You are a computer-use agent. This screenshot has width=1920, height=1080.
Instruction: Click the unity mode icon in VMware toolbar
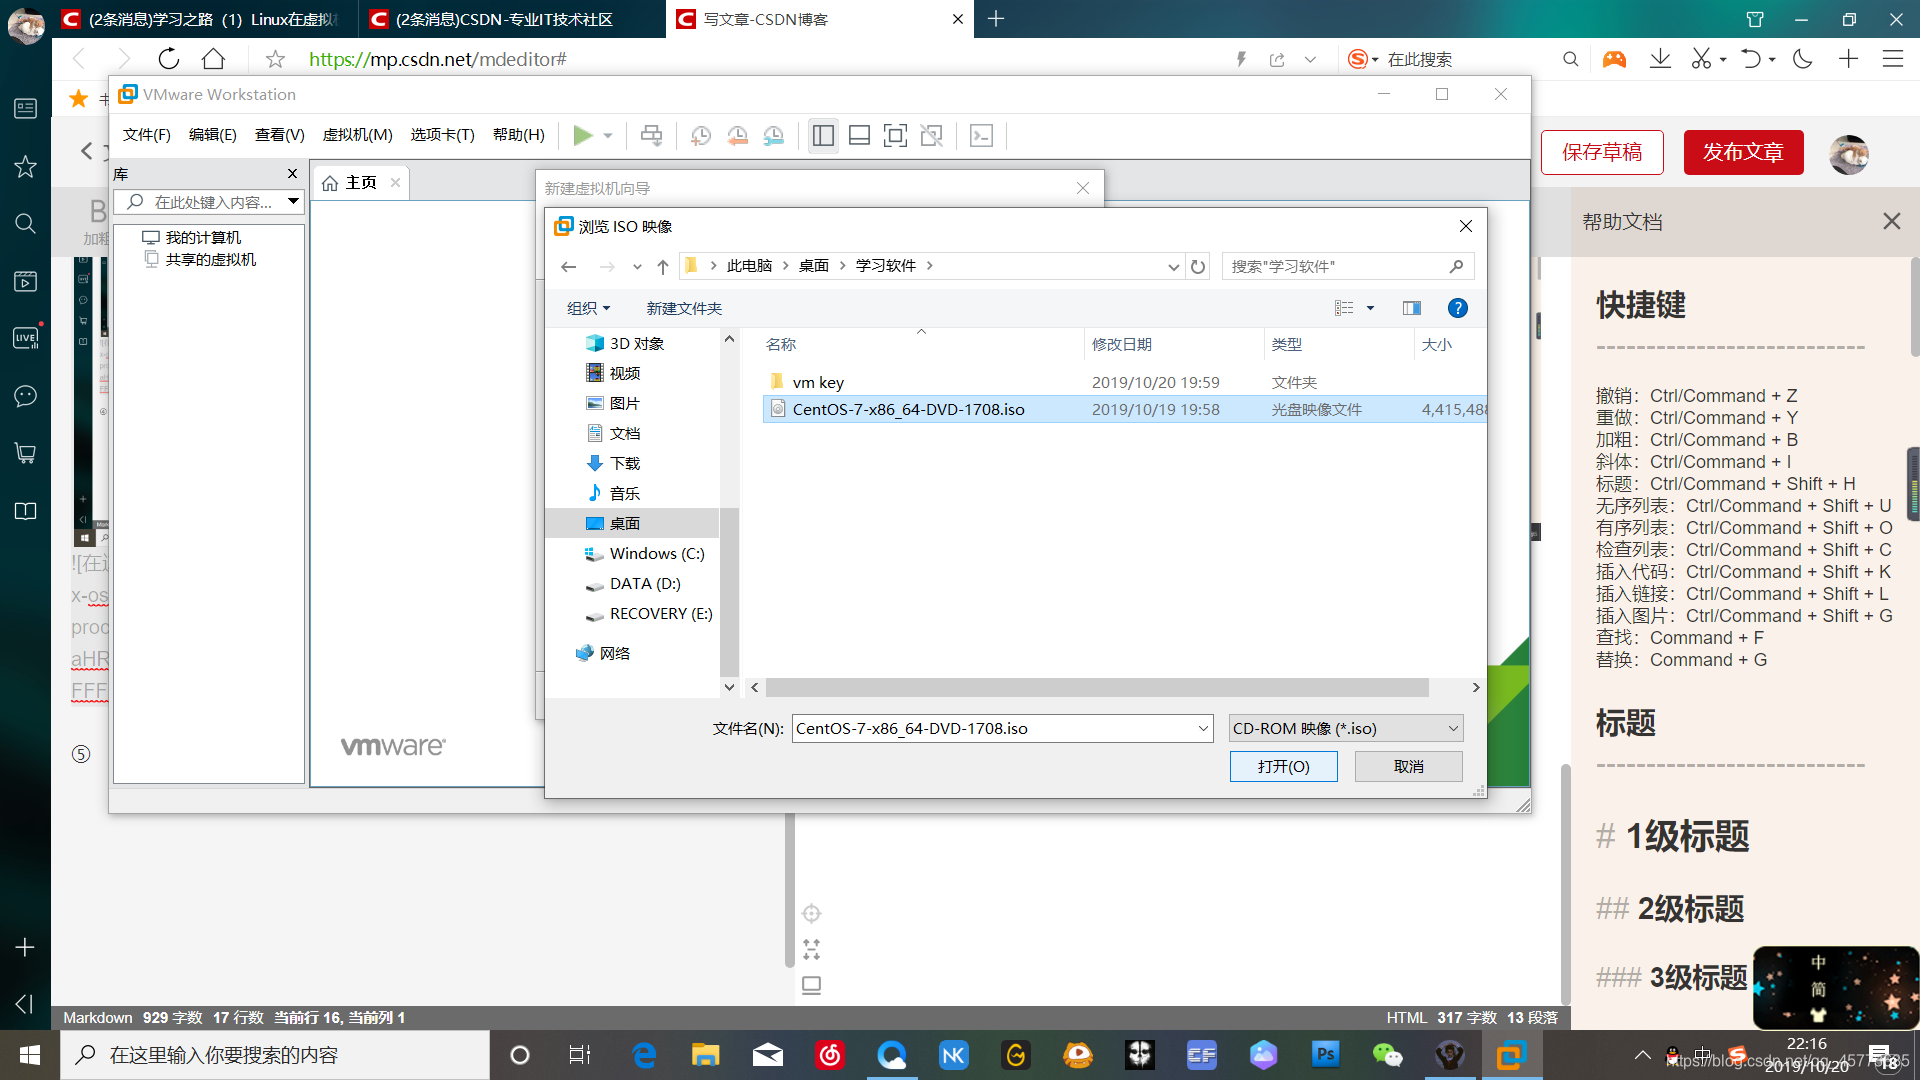(932, 135)
